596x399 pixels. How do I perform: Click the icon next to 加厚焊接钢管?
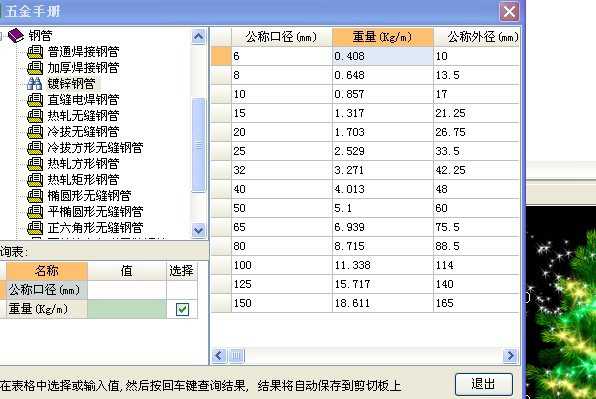[x=35, y=68]
